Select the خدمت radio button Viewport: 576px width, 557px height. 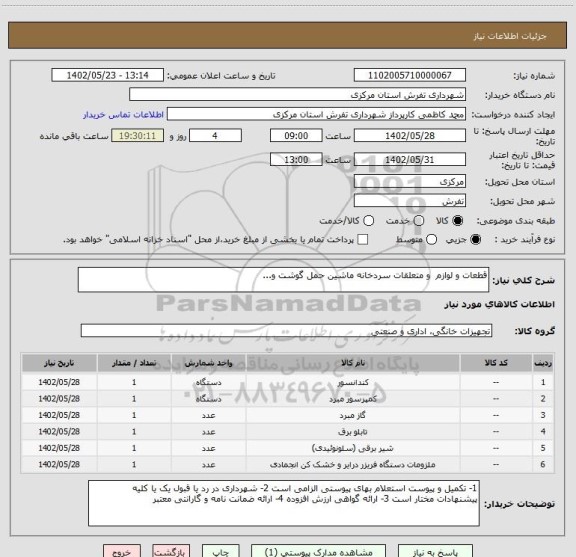tap(419, 221)
